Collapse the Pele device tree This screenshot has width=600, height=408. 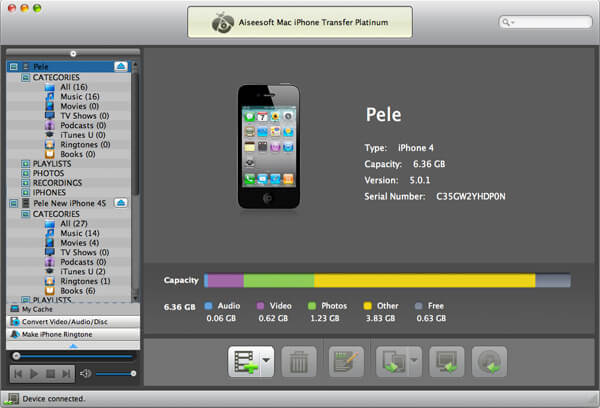(14, 67)
